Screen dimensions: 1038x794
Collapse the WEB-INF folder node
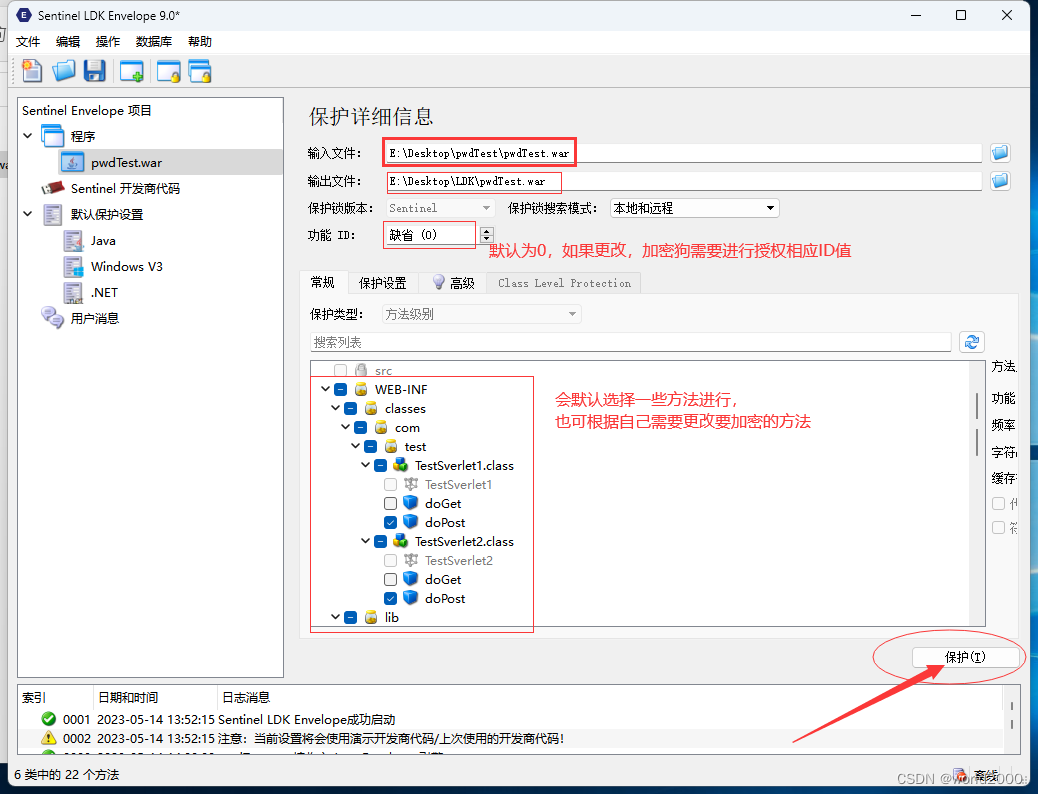(325, 389)
